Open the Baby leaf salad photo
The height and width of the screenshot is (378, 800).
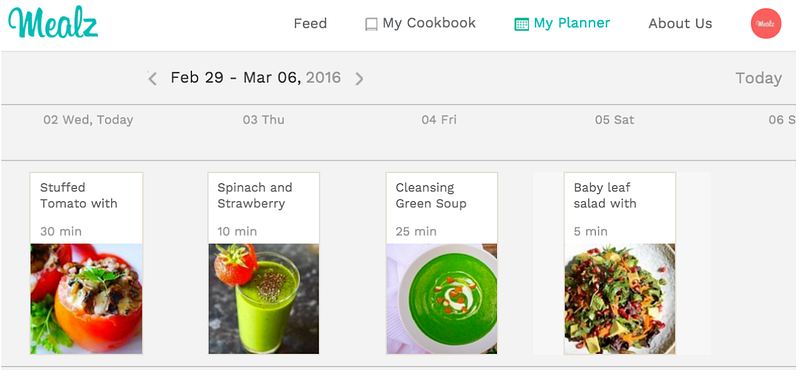click(x=620, y=299)
